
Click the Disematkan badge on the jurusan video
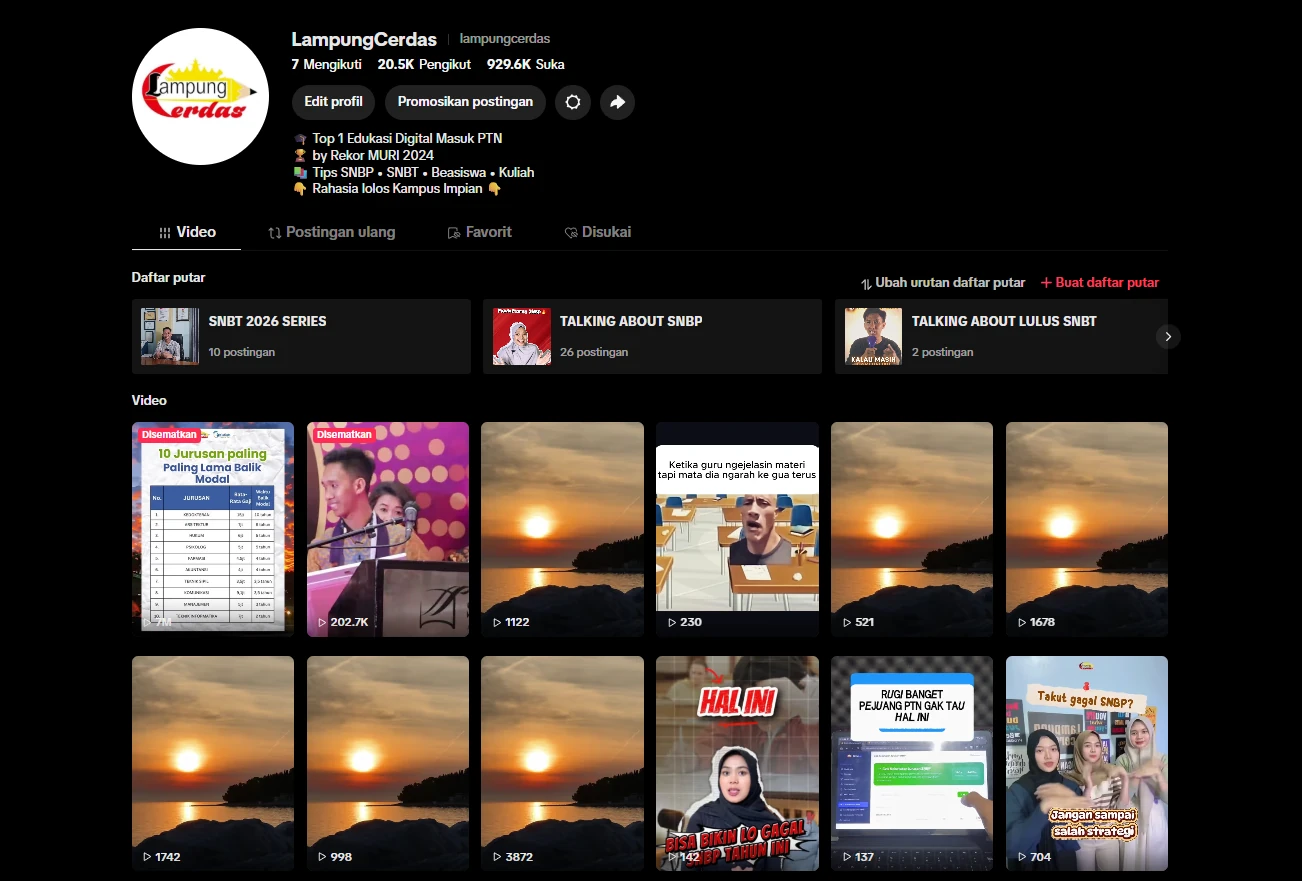pos(168,435)
